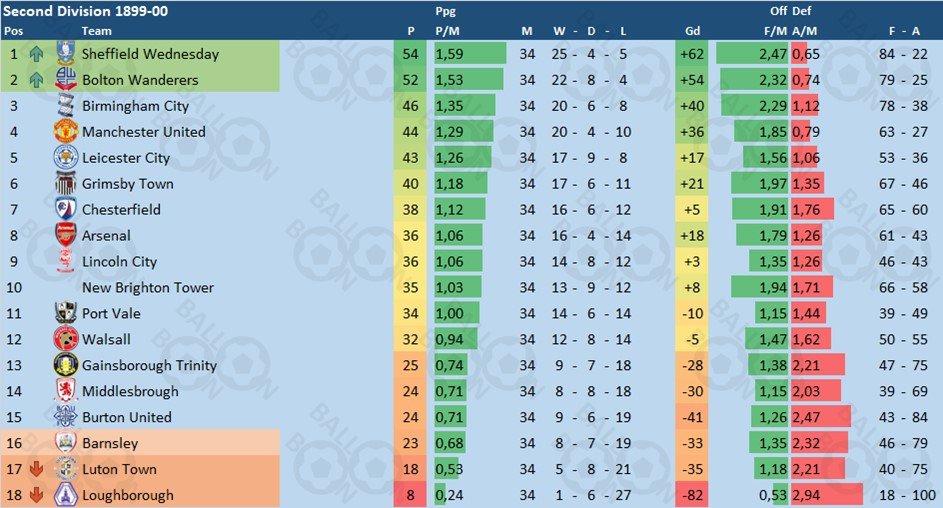This screenshot has width=943, height=508.
Task: Click the New Brighton Tower team name
Action: click(x=148, y=287)
